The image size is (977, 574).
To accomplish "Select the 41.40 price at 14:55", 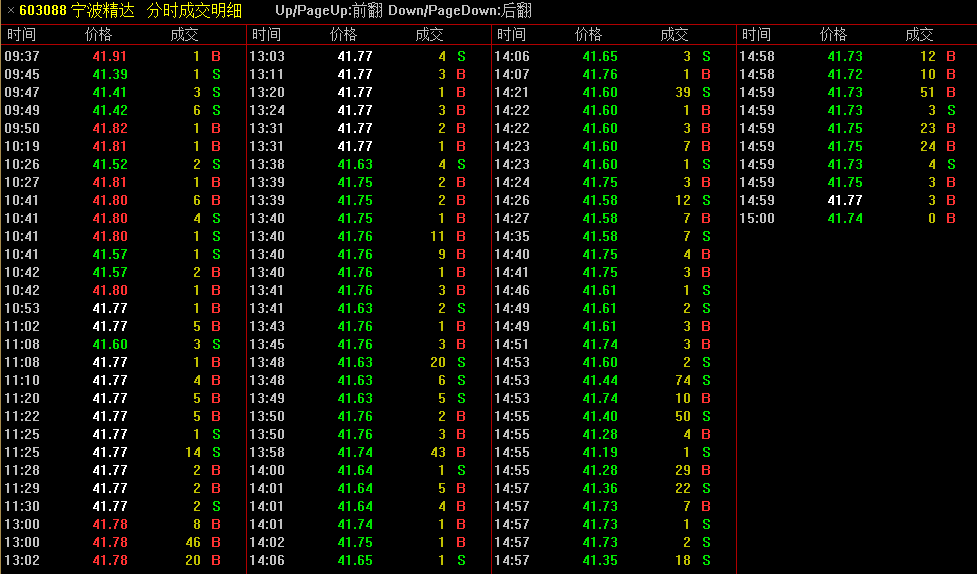I will pos(600,416).
